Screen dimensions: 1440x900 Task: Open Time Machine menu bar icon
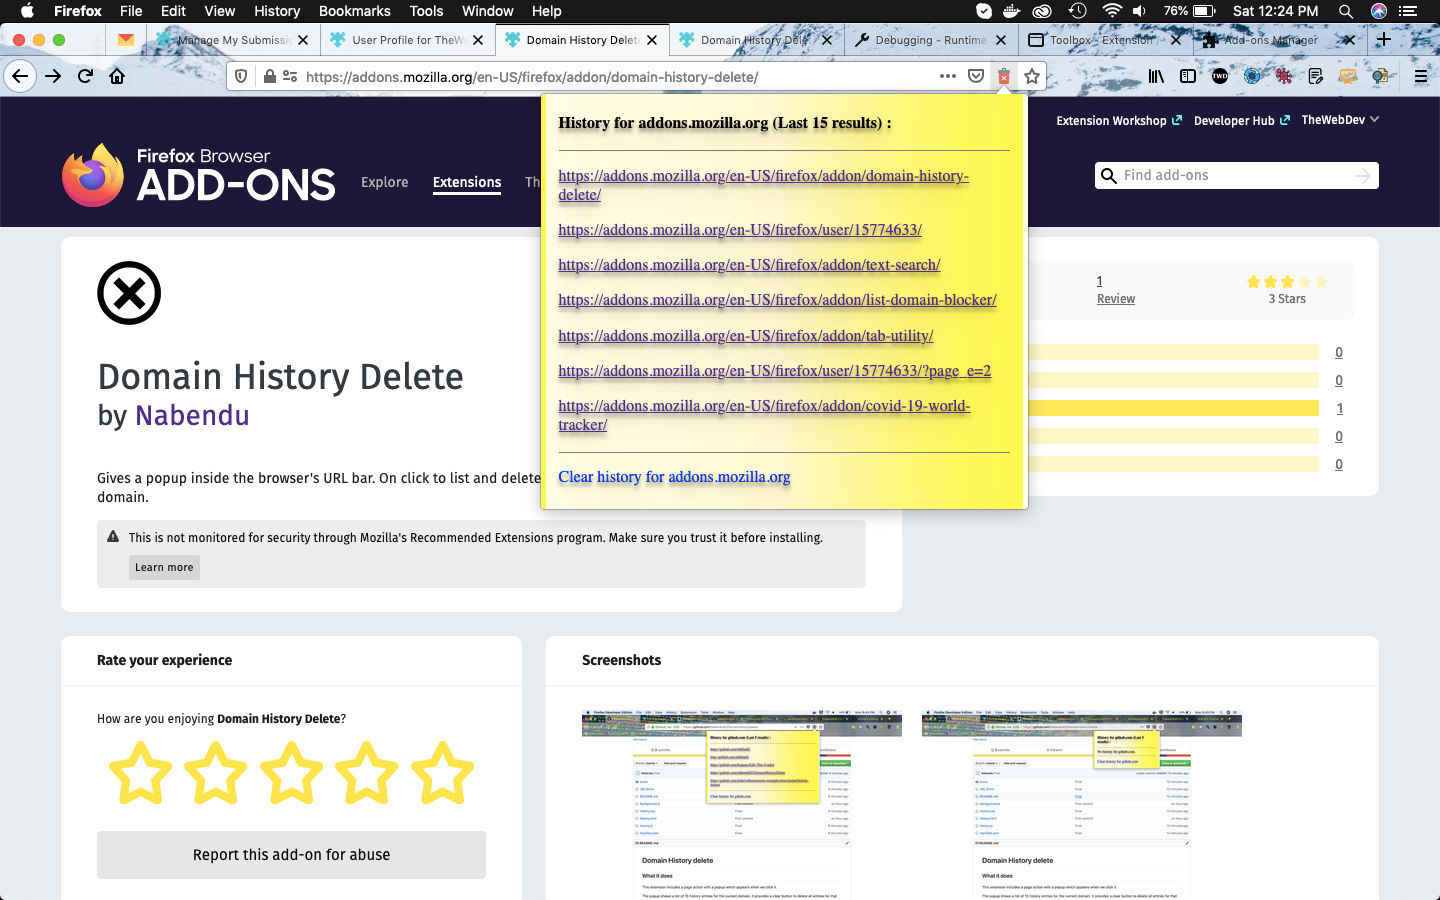(x=1077, y=11)
